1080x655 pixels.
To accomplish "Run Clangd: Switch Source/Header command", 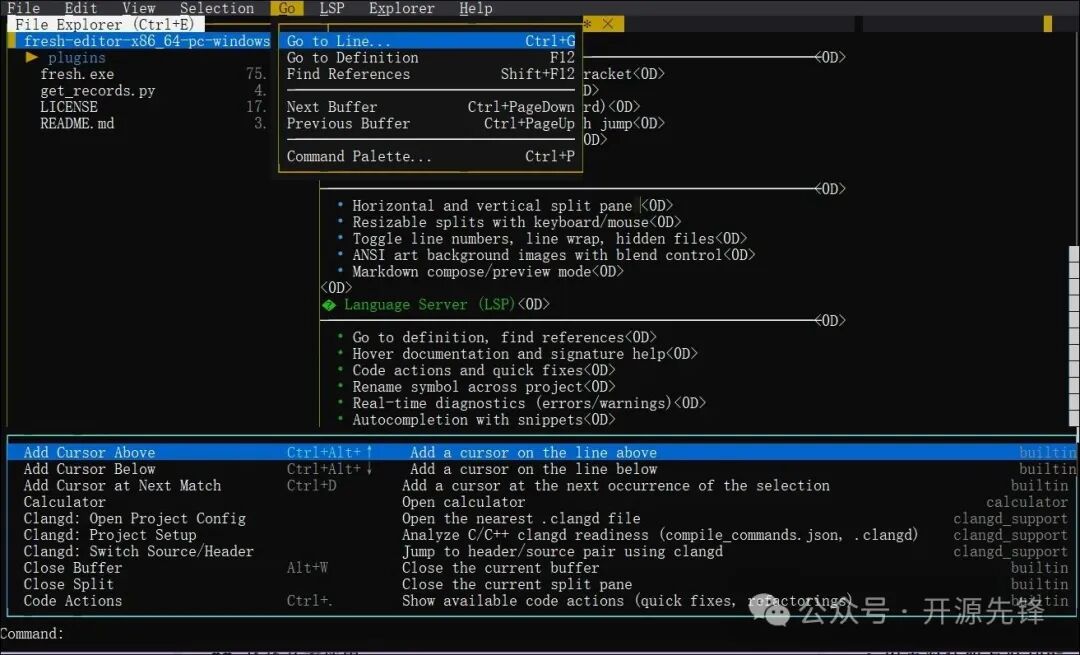I will click(x=541, y=552).
